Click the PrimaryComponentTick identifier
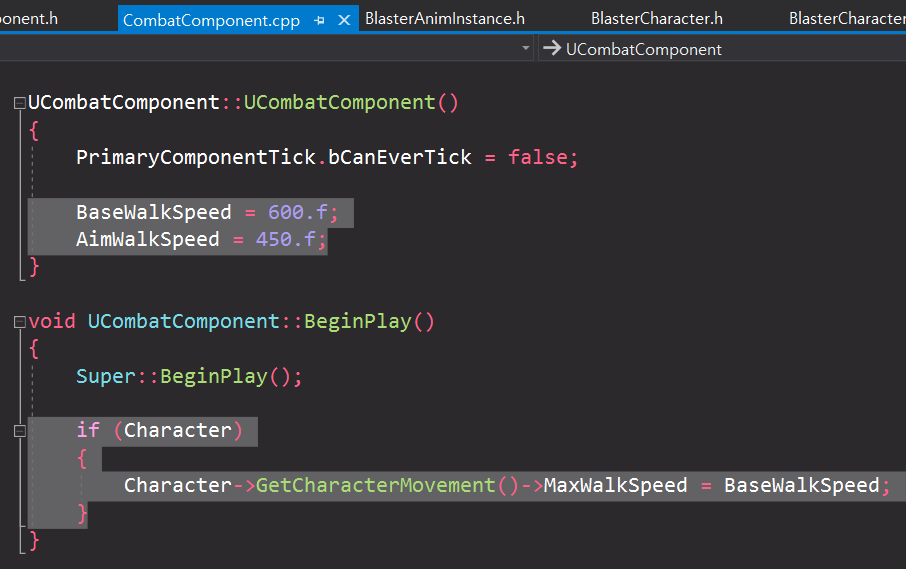 point(196,157)
